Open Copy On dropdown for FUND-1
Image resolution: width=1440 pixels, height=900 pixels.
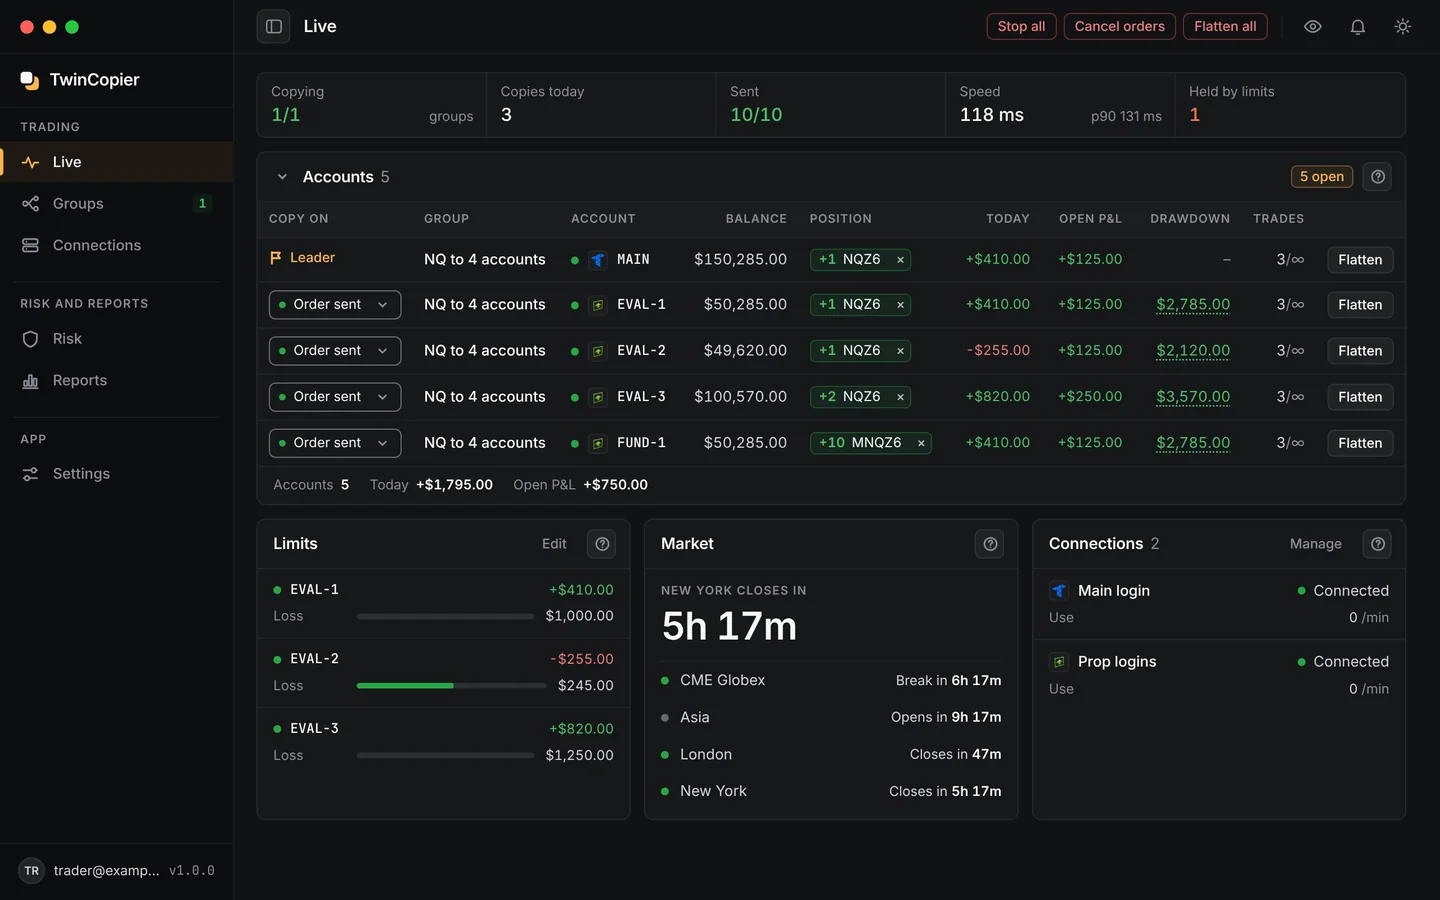tap(335, 443)
